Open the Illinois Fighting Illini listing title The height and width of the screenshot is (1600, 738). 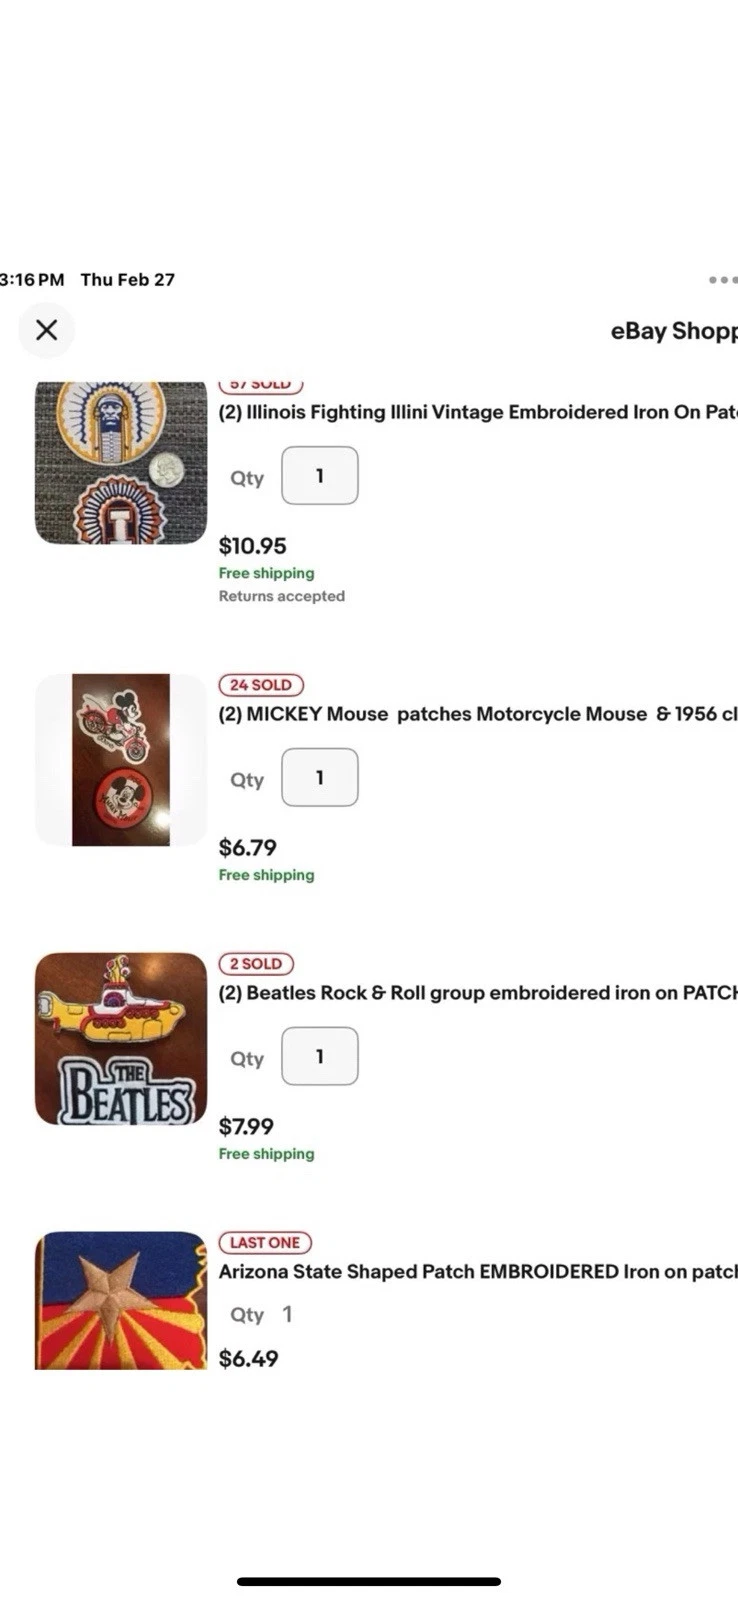tap(478, 412)
